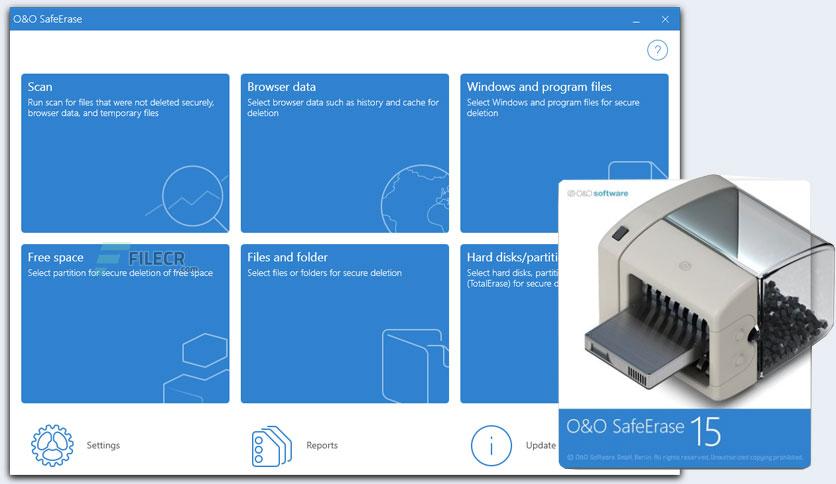The image size is (836, 484).
Task: Click the Settings label
Action: 103,445
